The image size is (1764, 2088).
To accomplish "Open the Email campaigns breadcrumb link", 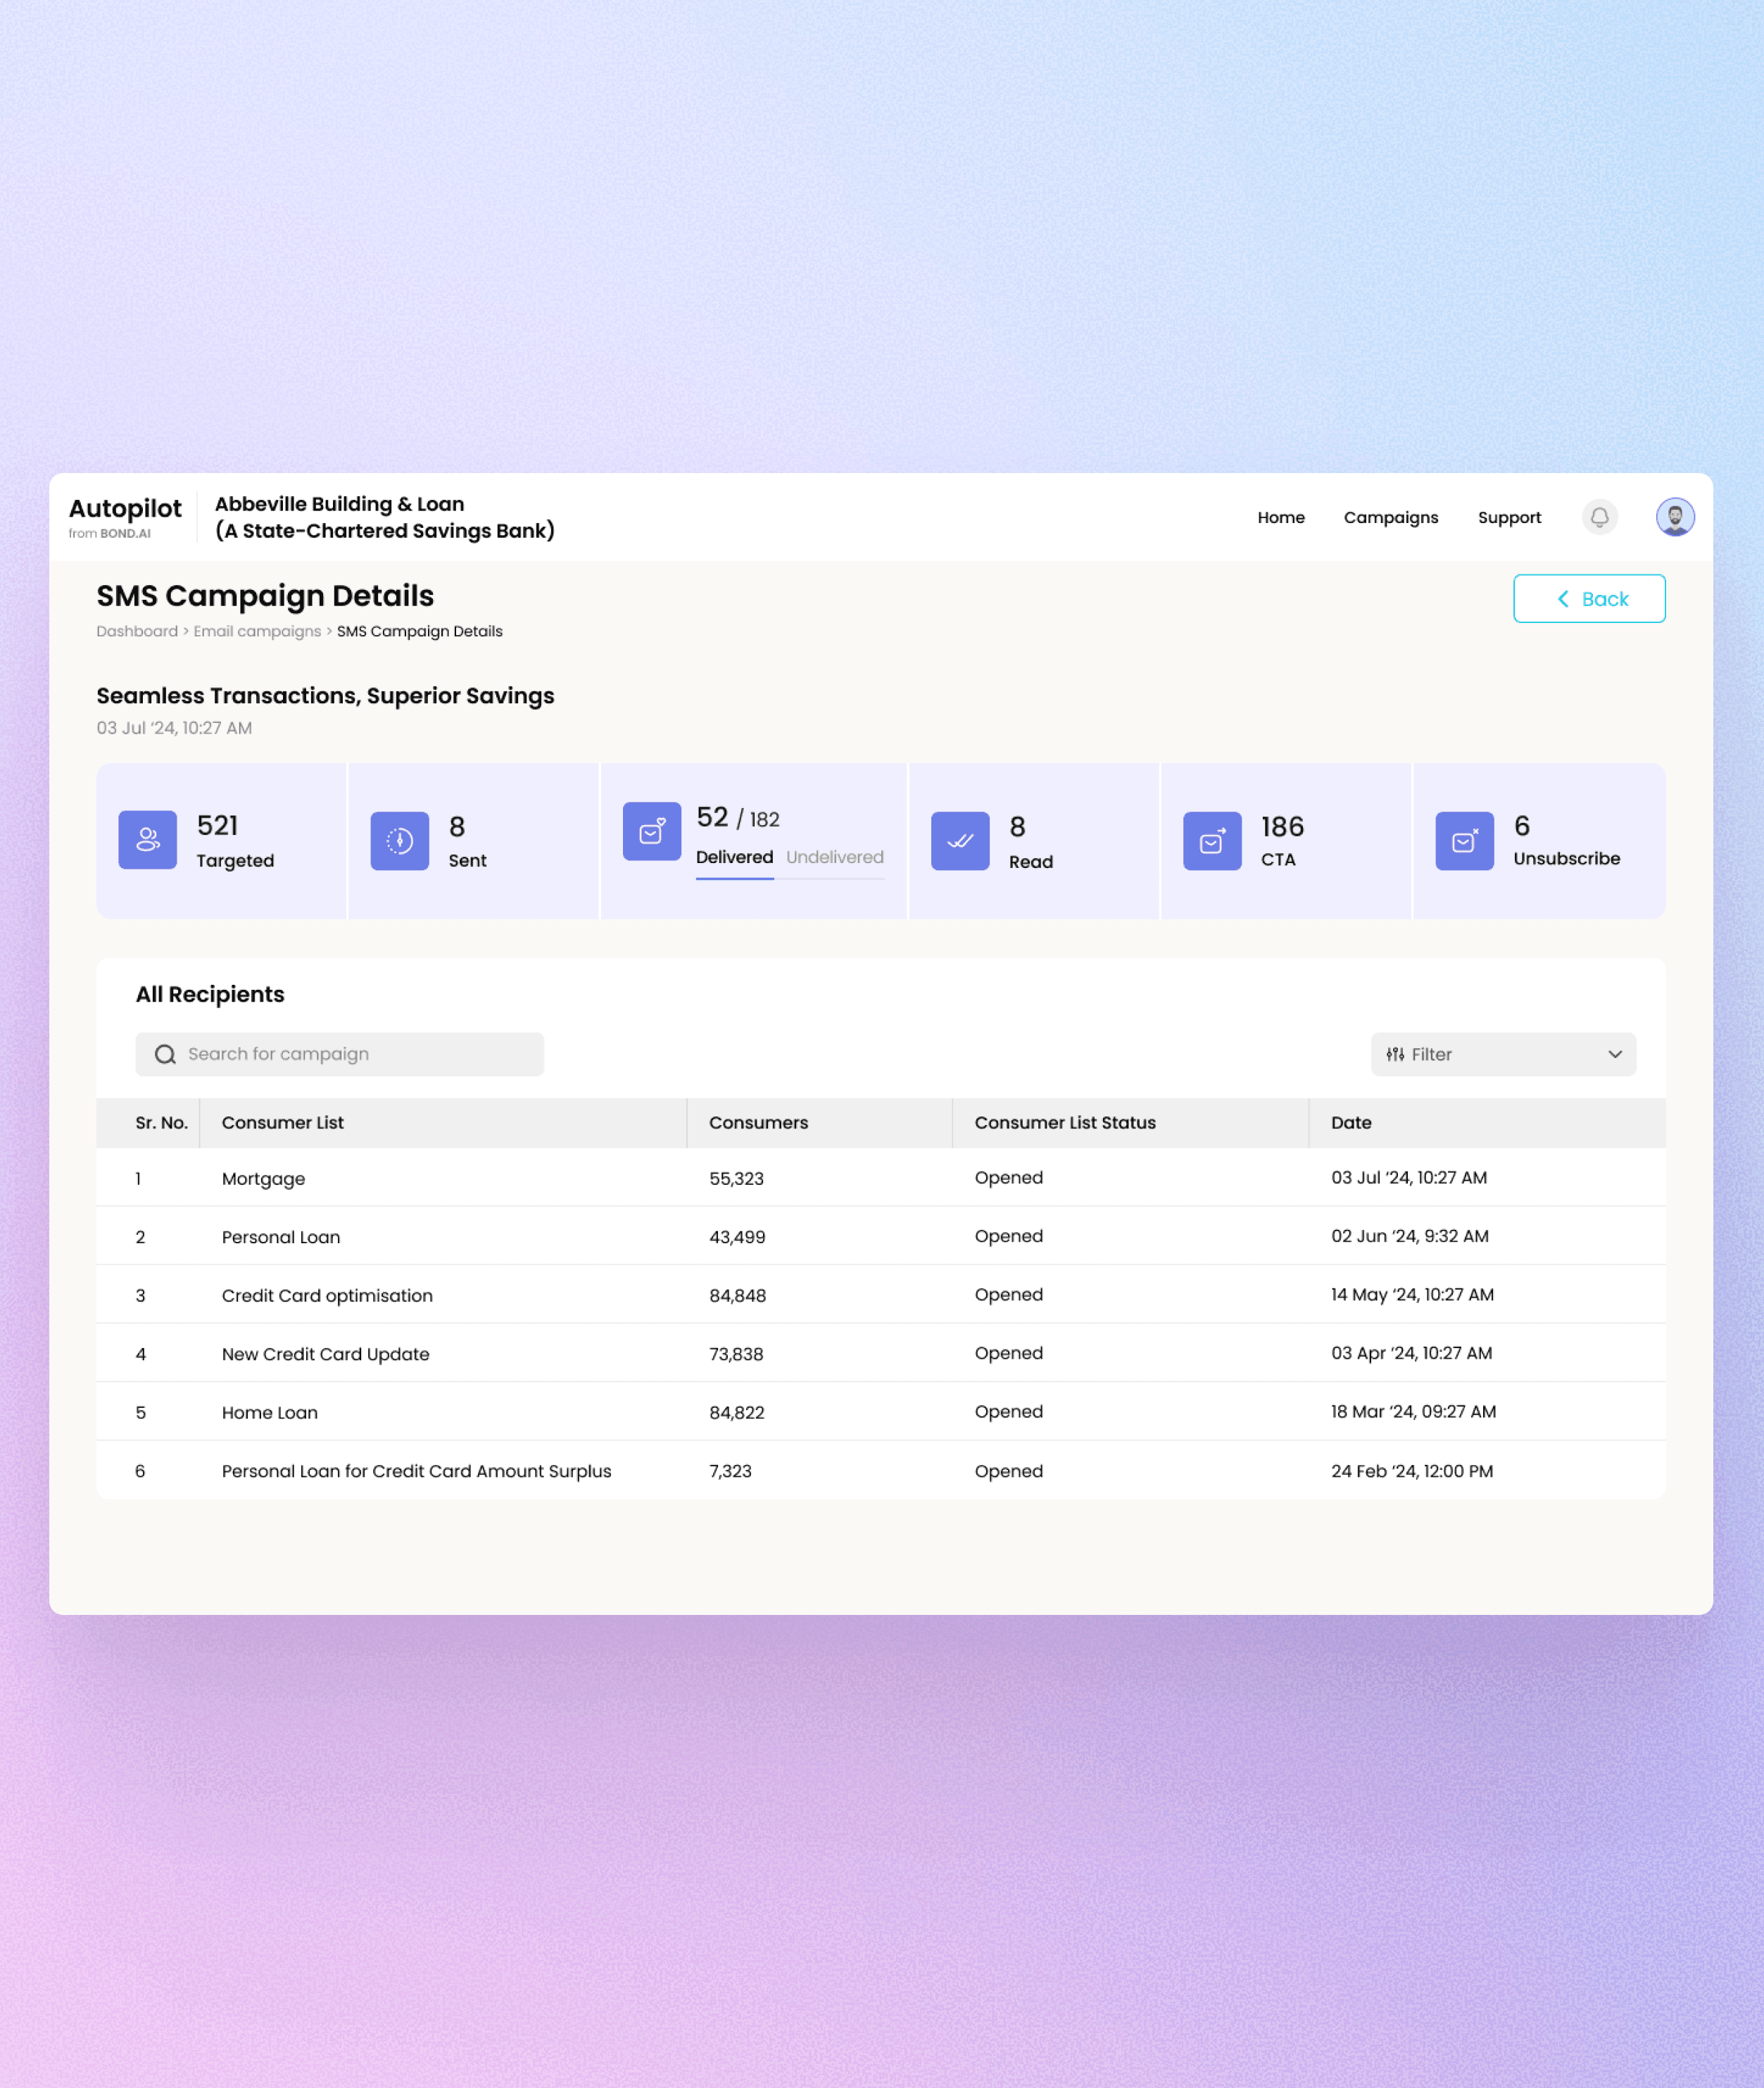I will [x=257, y=631].
